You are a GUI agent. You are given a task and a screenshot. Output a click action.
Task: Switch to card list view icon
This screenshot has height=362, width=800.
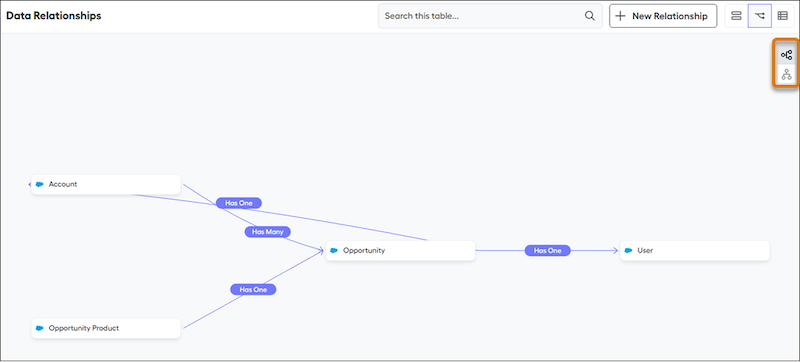click(736, 16)
